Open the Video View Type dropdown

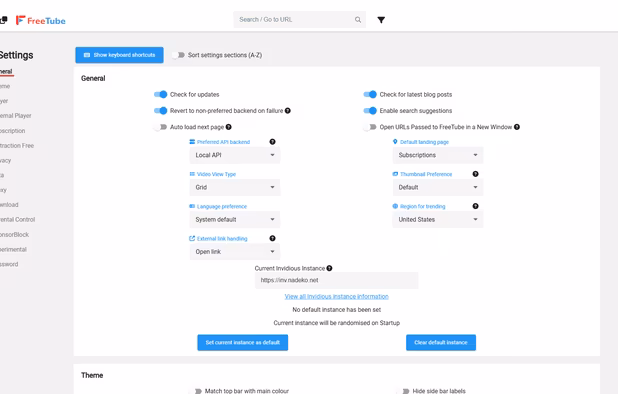point(235,188)
